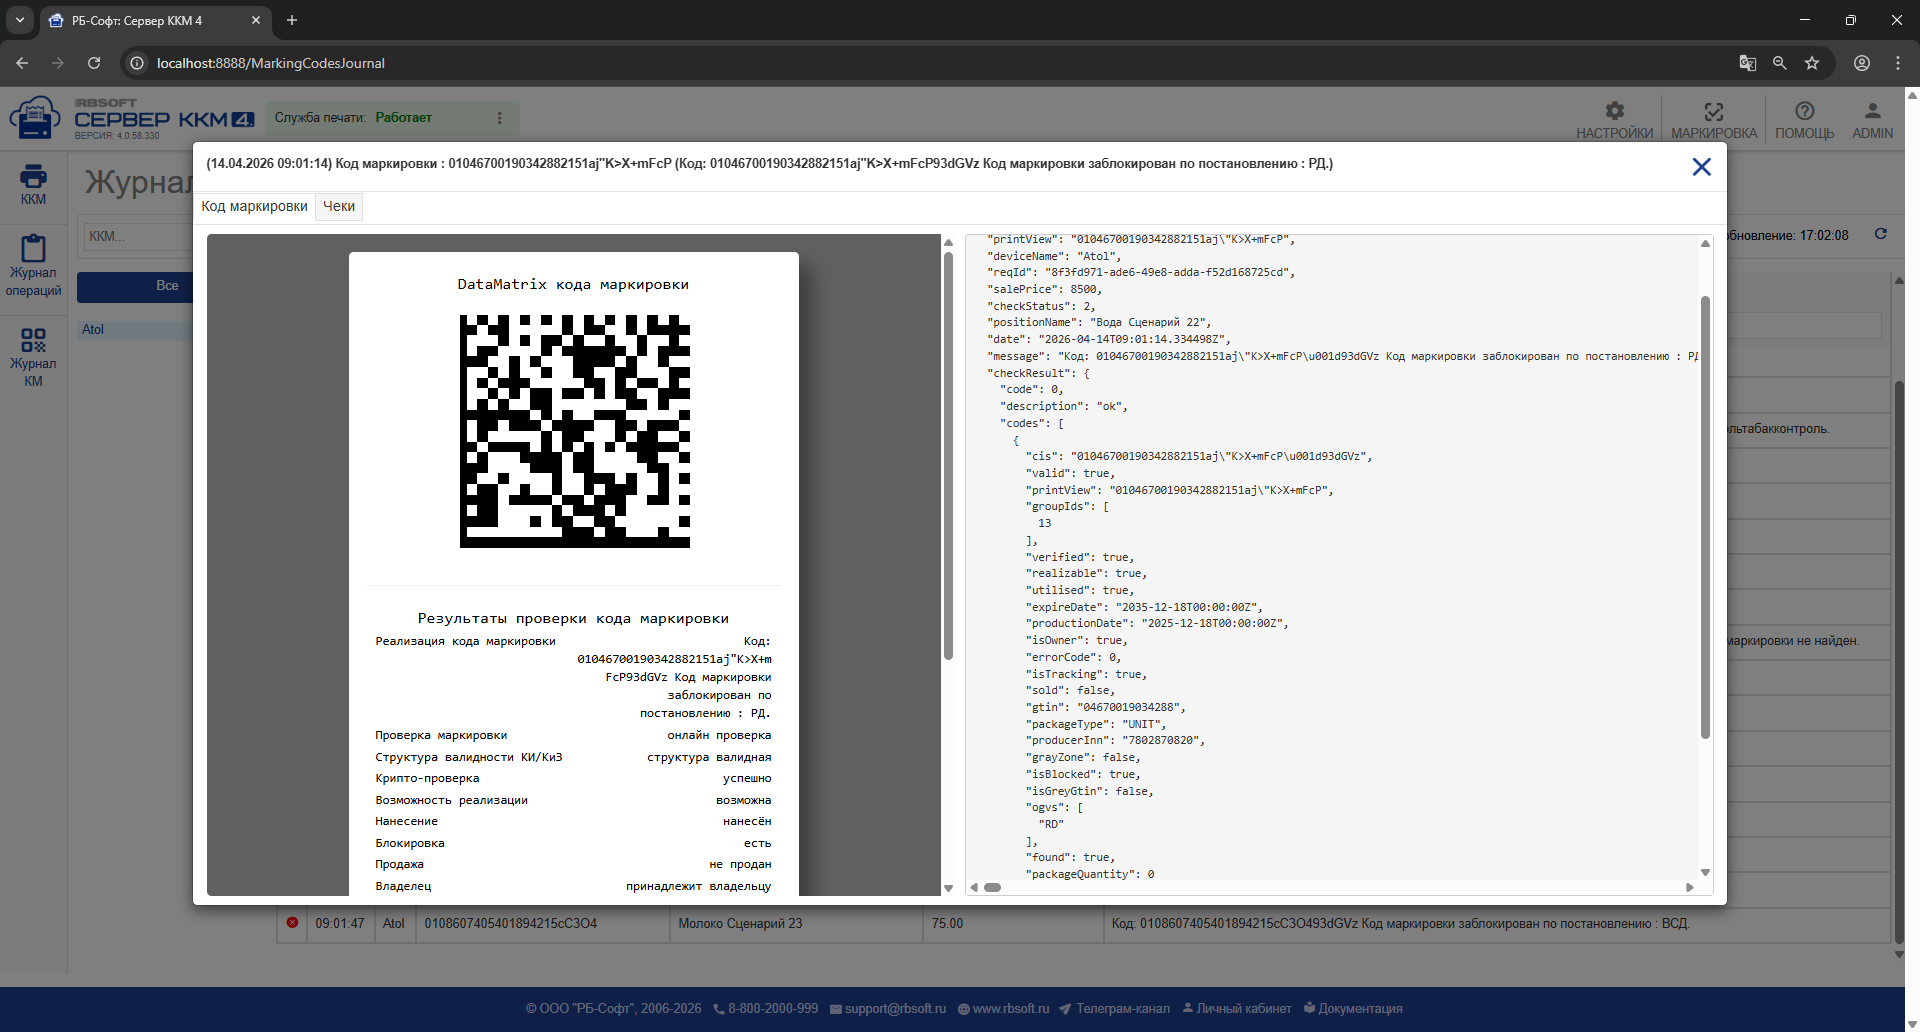Close the marking code details dialog
Viewport: 1920px width, 1032px height.
pos(1701,167)
